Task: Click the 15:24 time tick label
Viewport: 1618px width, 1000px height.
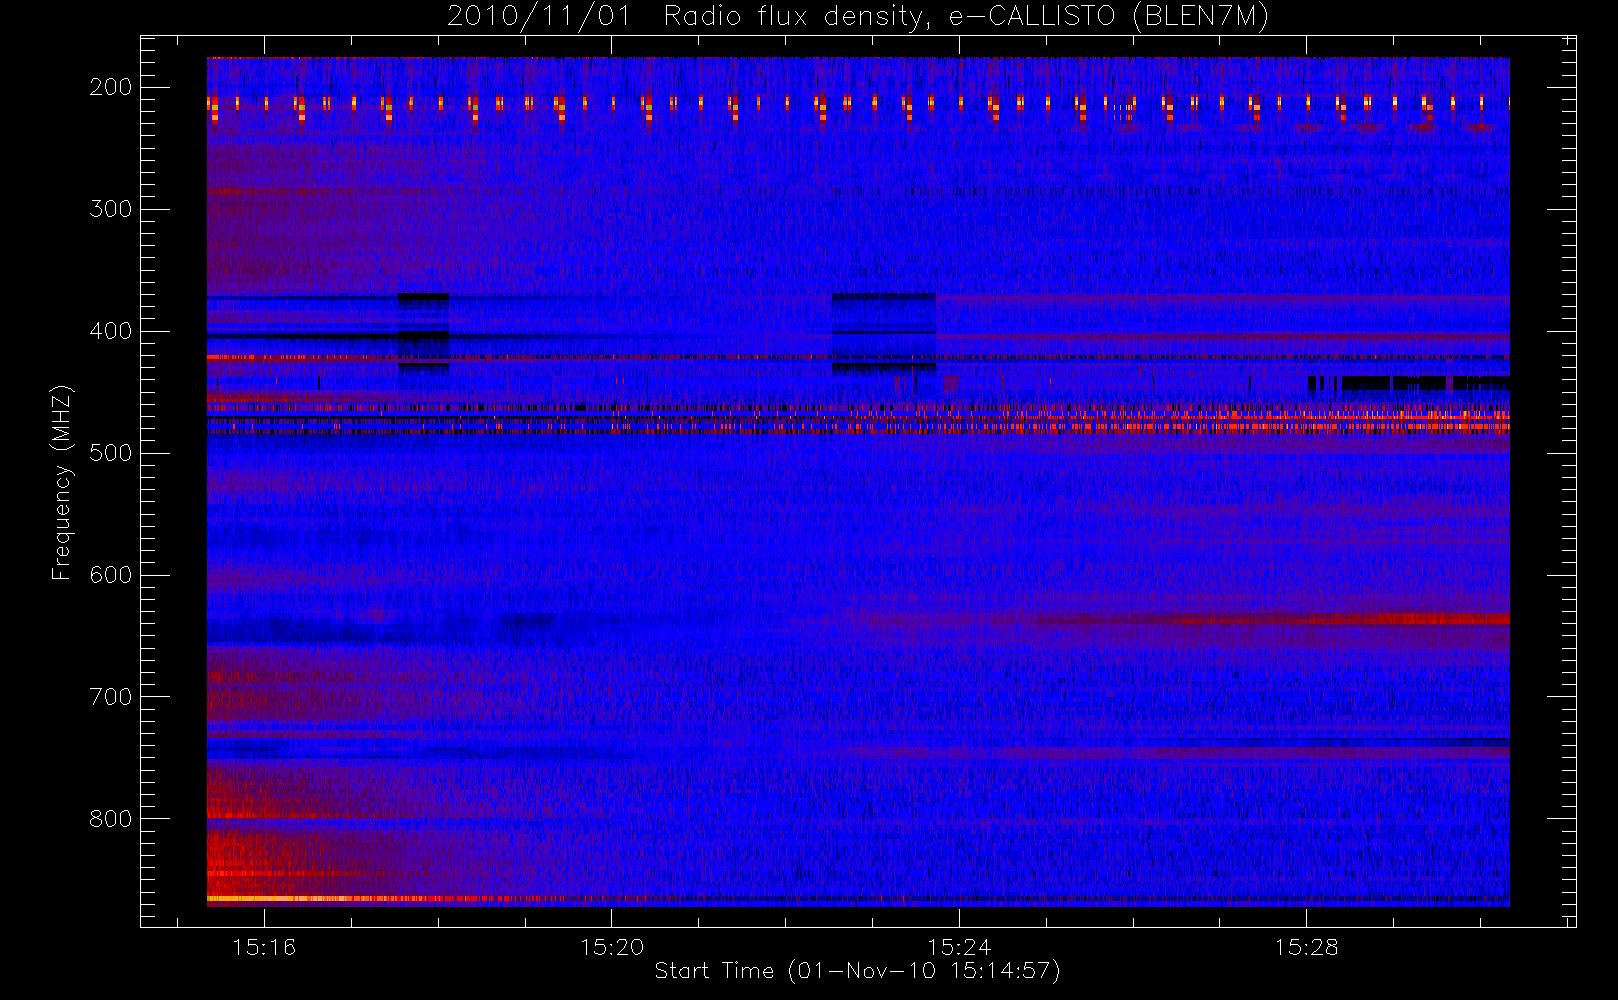Action: click(959, 947)
